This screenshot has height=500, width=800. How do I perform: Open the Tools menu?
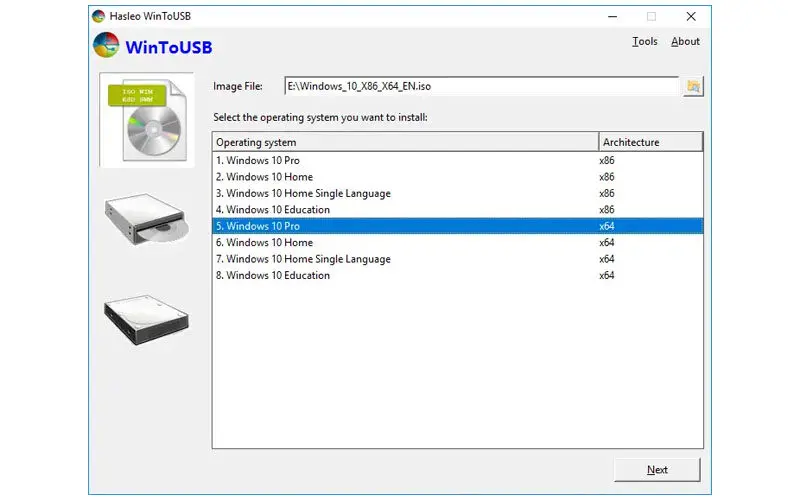644,41
